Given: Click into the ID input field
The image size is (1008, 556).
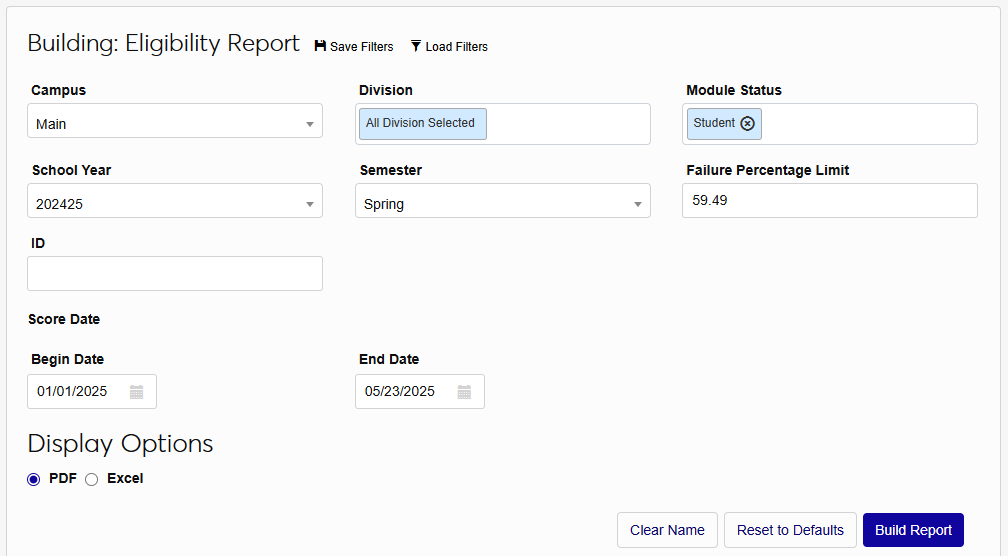Looking at the screenshot, I should coord(175,274).
